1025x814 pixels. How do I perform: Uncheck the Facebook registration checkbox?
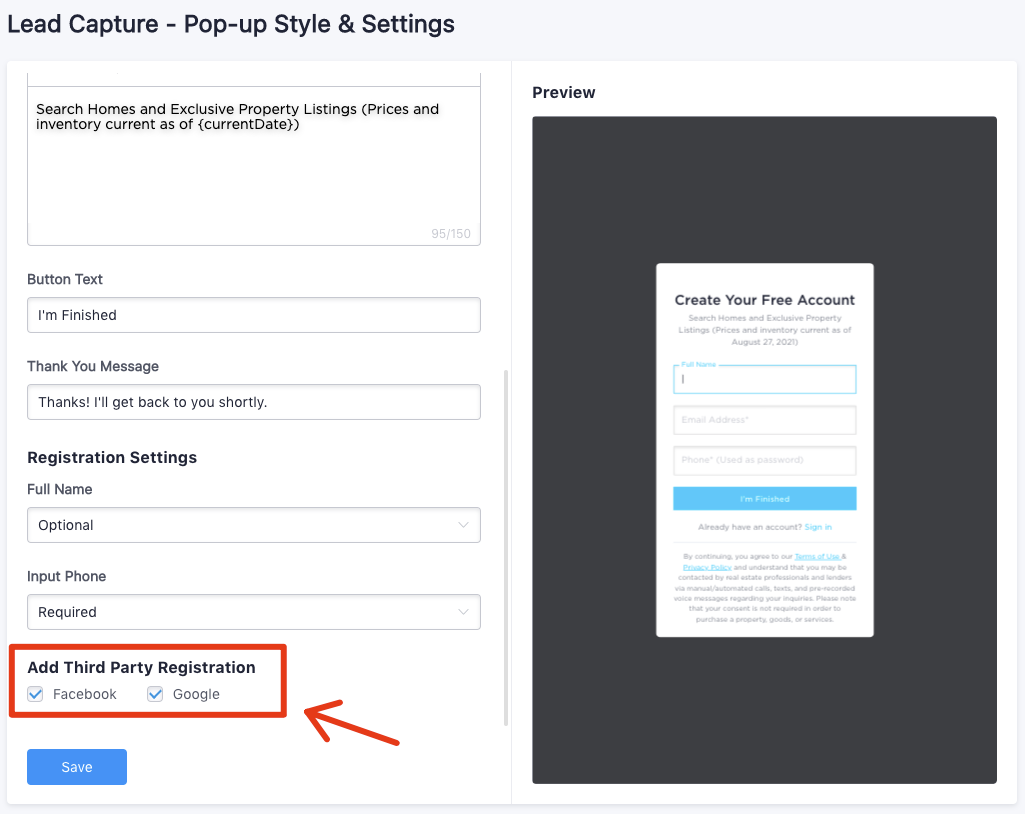coord(36,694)
